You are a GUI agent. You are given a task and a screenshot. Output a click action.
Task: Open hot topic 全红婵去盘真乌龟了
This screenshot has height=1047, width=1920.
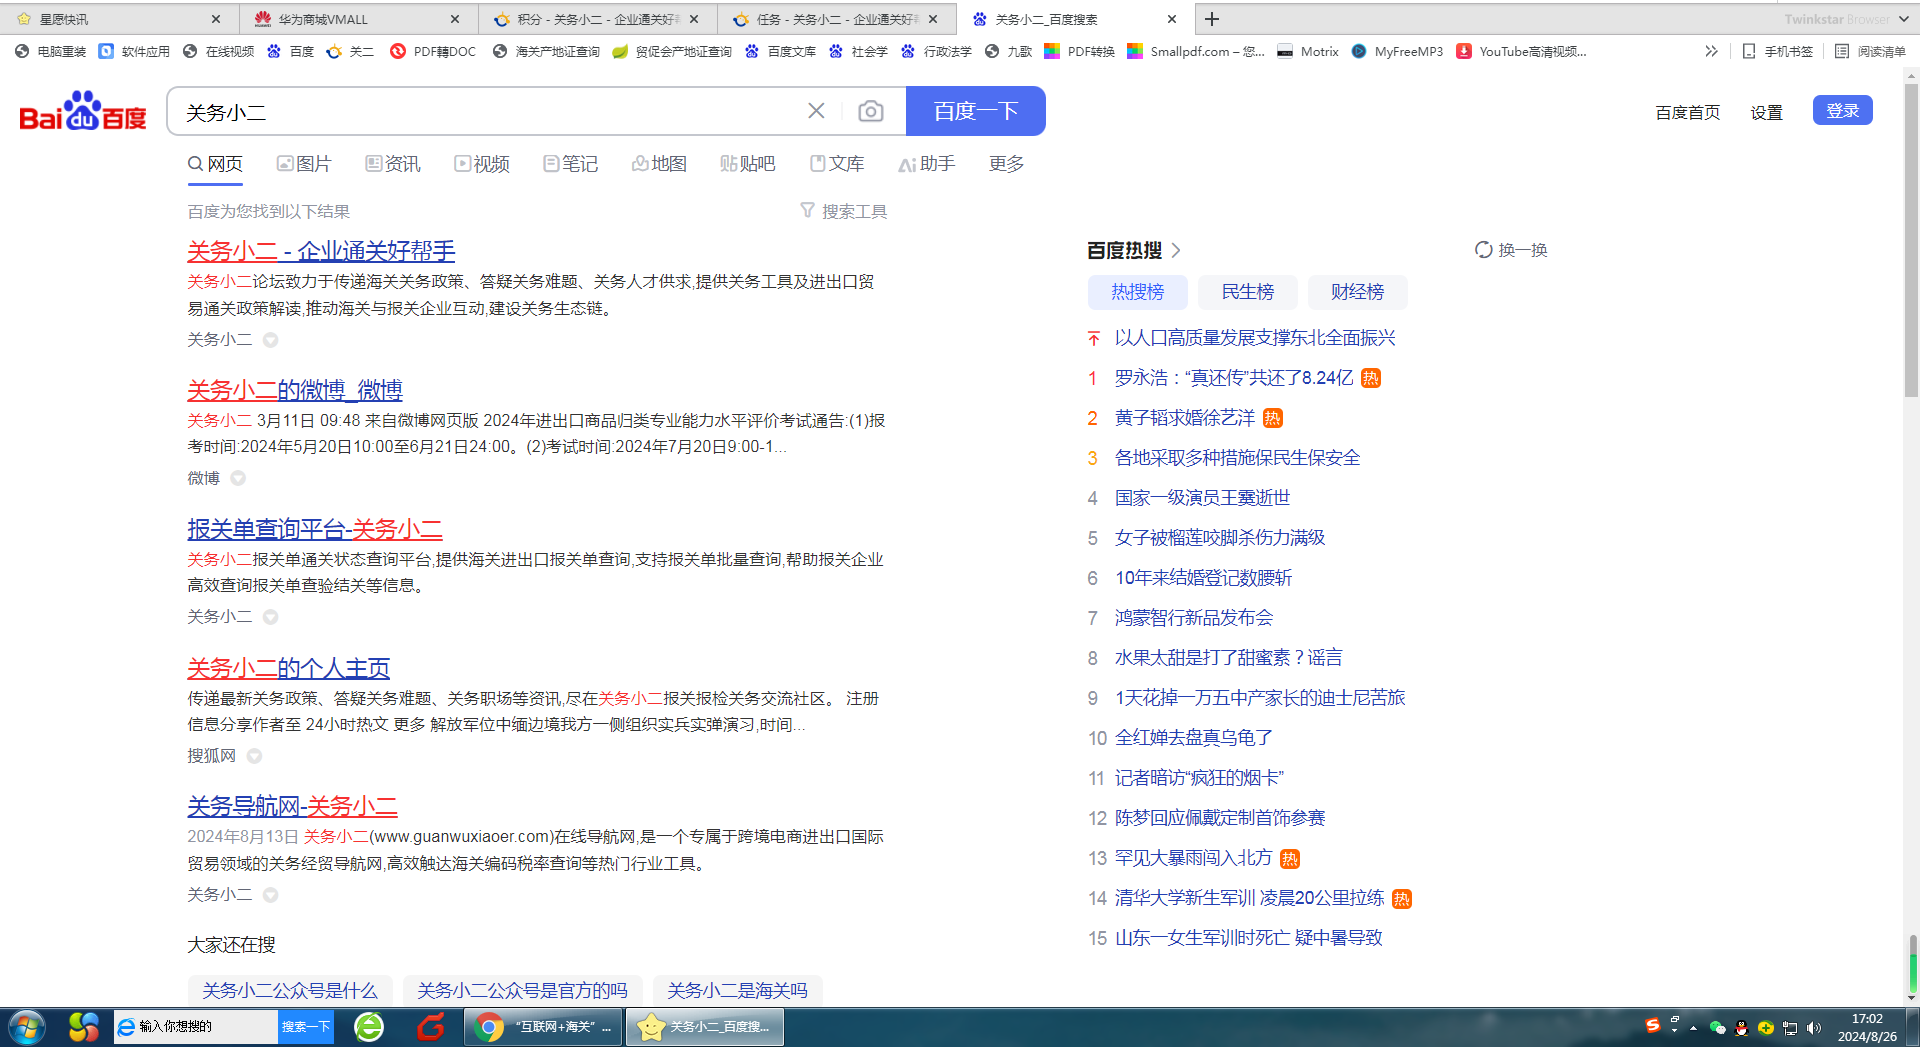click(1194, 738)
